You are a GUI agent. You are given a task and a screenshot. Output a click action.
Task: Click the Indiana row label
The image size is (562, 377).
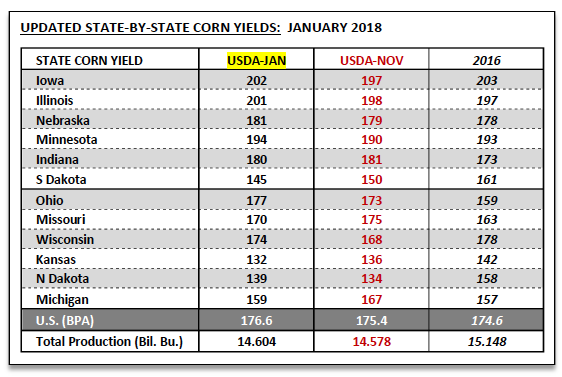coord(57,159)
